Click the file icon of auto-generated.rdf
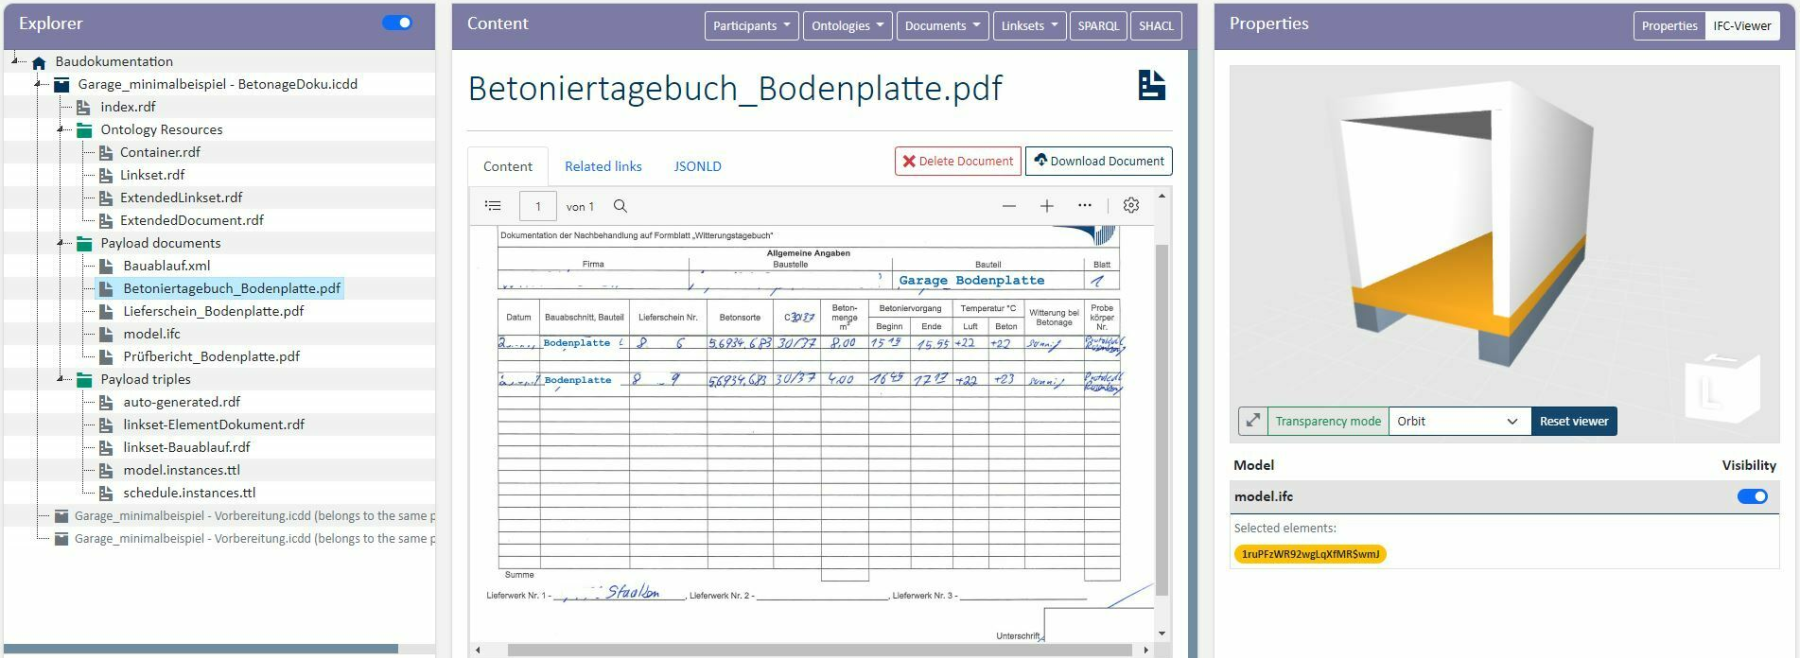Image resolution: width=1800 pixels, height=658 pixels. [106, 402]
